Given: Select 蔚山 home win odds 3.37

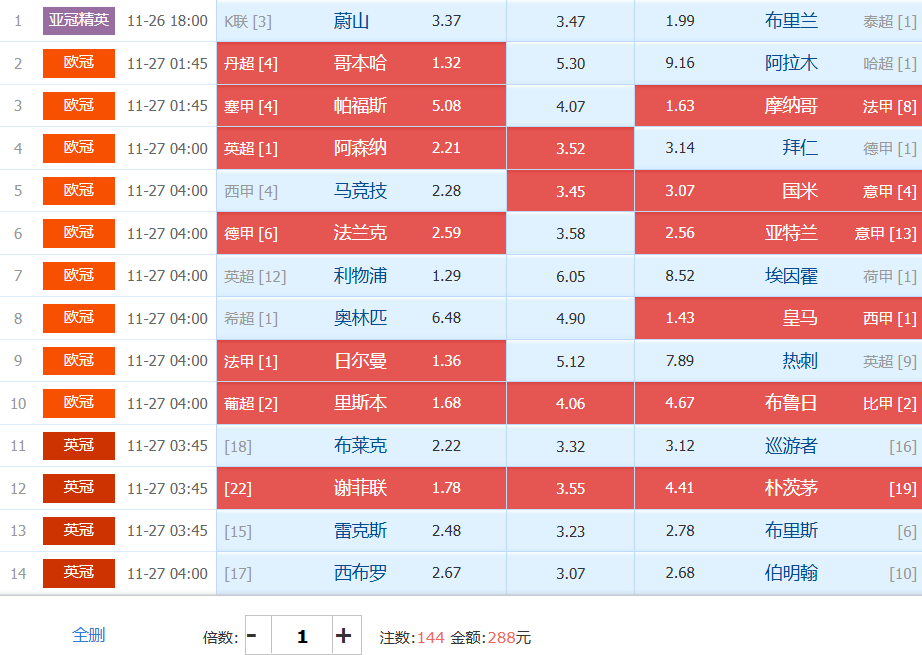Looking at the screenshot, I should click(361, 21).
